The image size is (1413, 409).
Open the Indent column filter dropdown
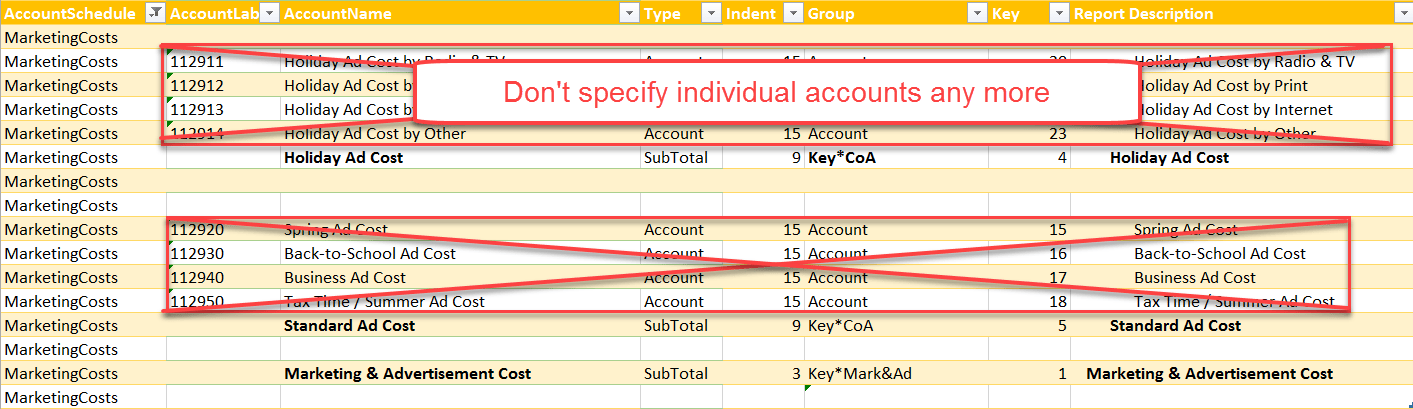click(793, 14)
